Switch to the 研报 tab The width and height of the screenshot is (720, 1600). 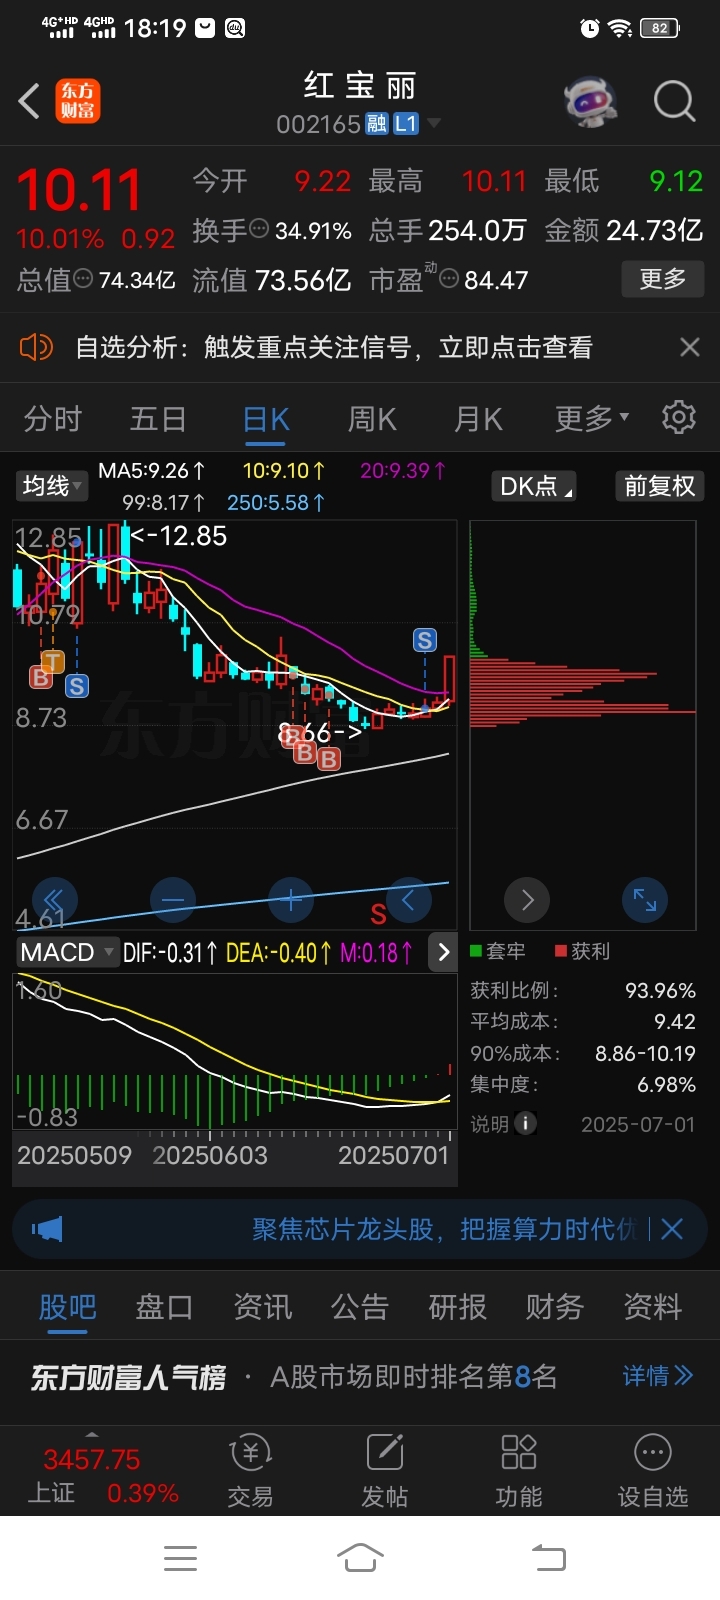click(457, 1307)
